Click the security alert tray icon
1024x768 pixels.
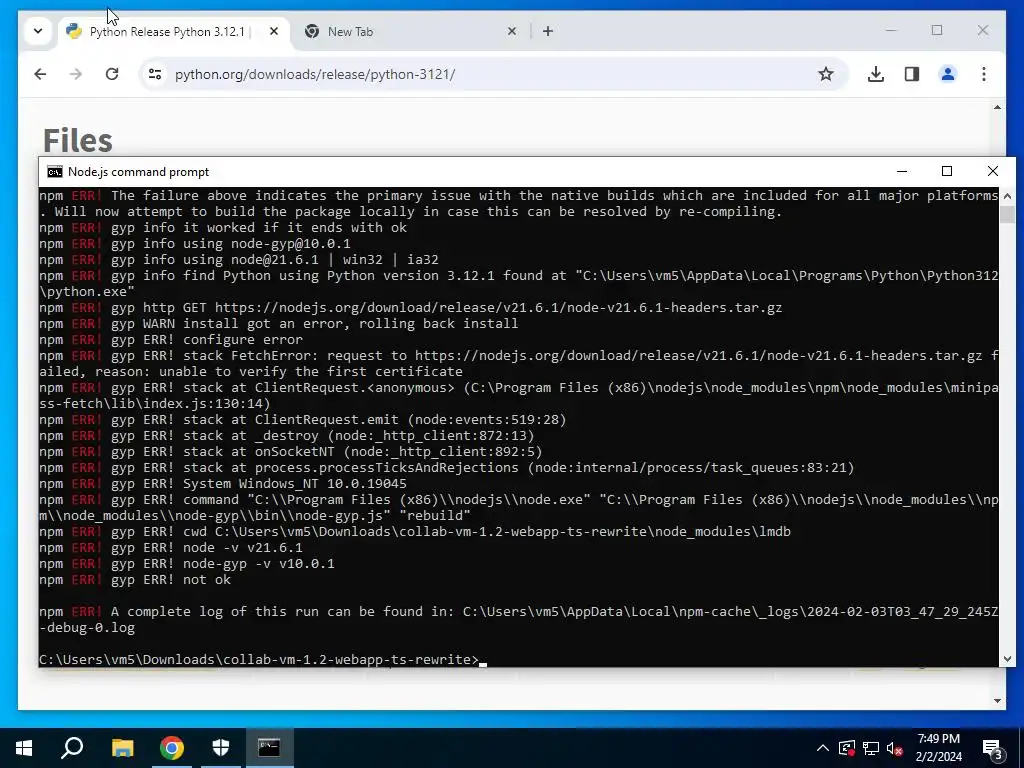click(846, 748)
